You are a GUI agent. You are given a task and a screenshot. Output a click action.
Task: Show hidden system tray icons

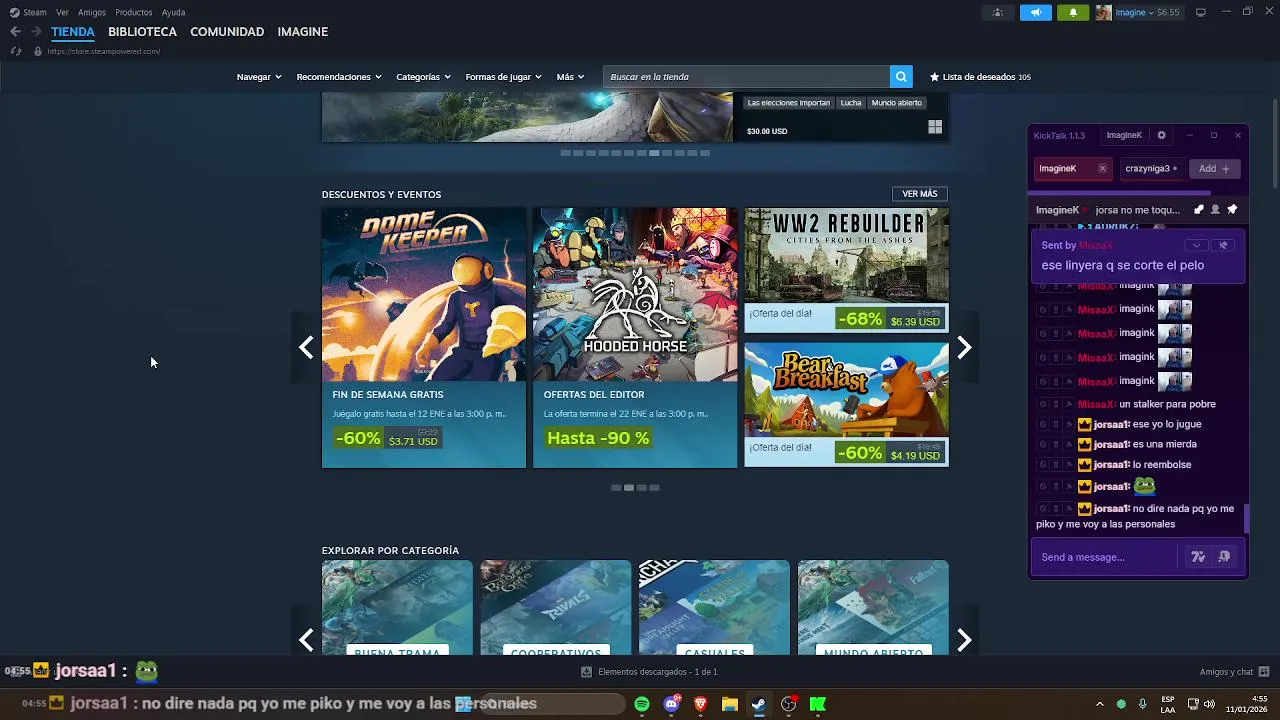pyautogui.click(x=1099, y=704)
